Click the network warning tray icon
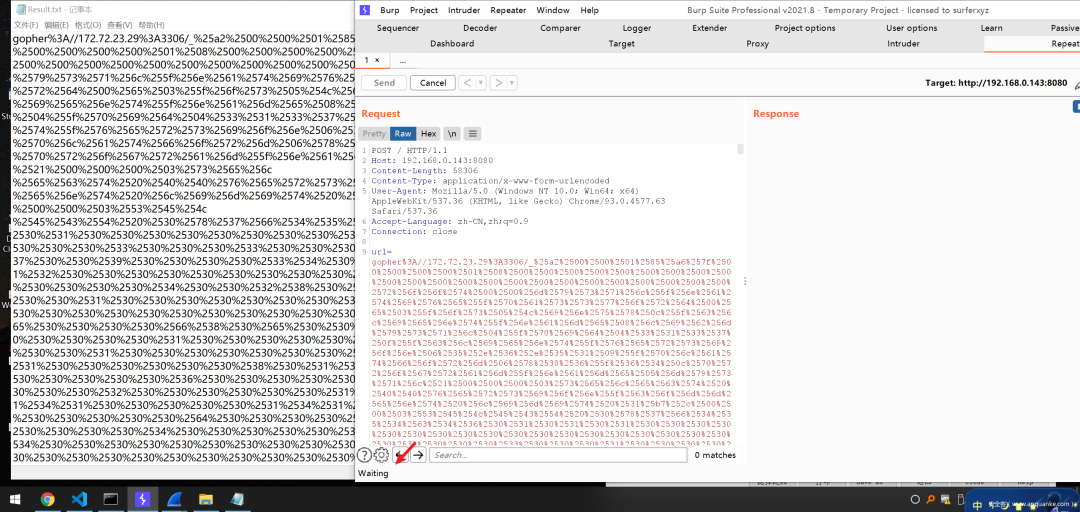Viewport: 1080px width, 512px height. coord(947,500)
